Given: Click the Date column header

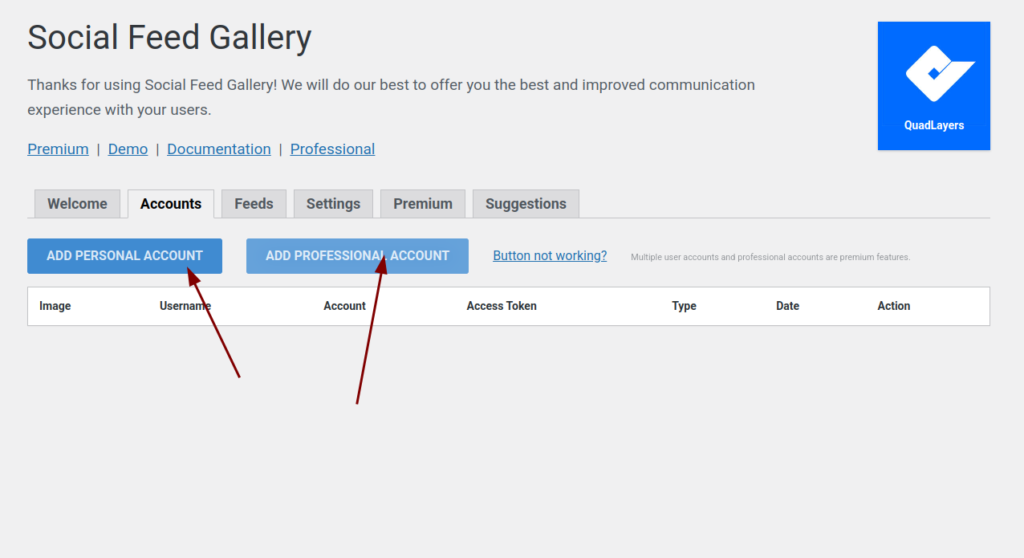Looking at the screenshot, I should (788, 306).
